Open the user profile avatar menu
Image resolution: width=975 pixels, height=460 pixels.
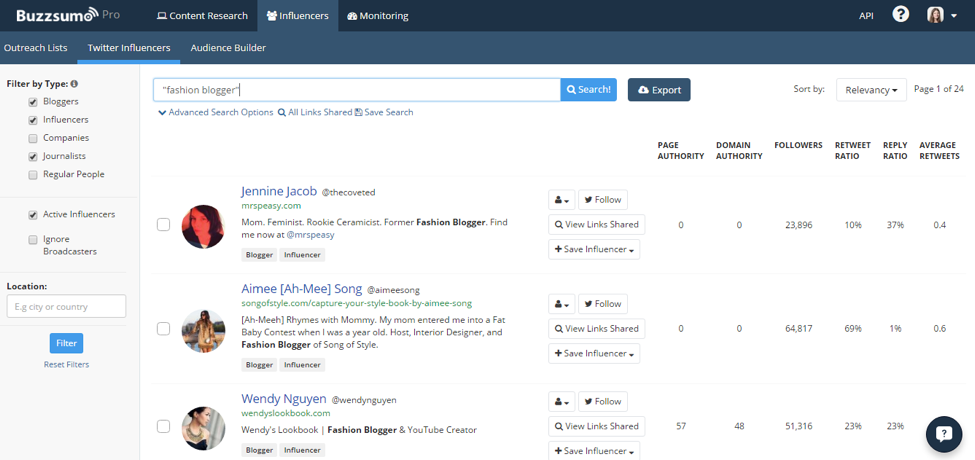(x=941, y=16)
